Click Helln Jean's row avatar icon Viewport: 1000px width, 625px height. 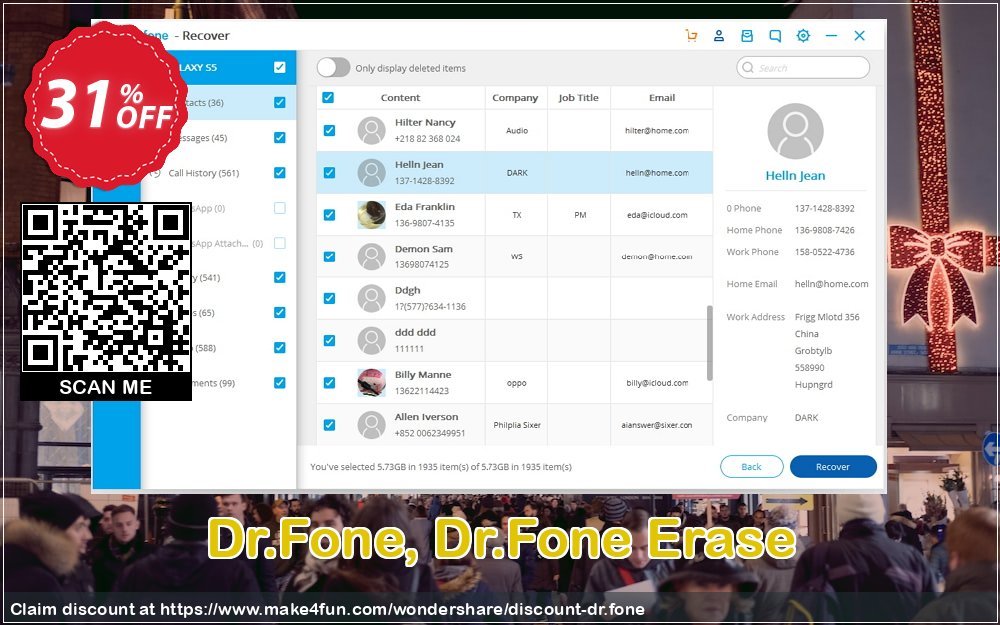(x=371, y=173)
